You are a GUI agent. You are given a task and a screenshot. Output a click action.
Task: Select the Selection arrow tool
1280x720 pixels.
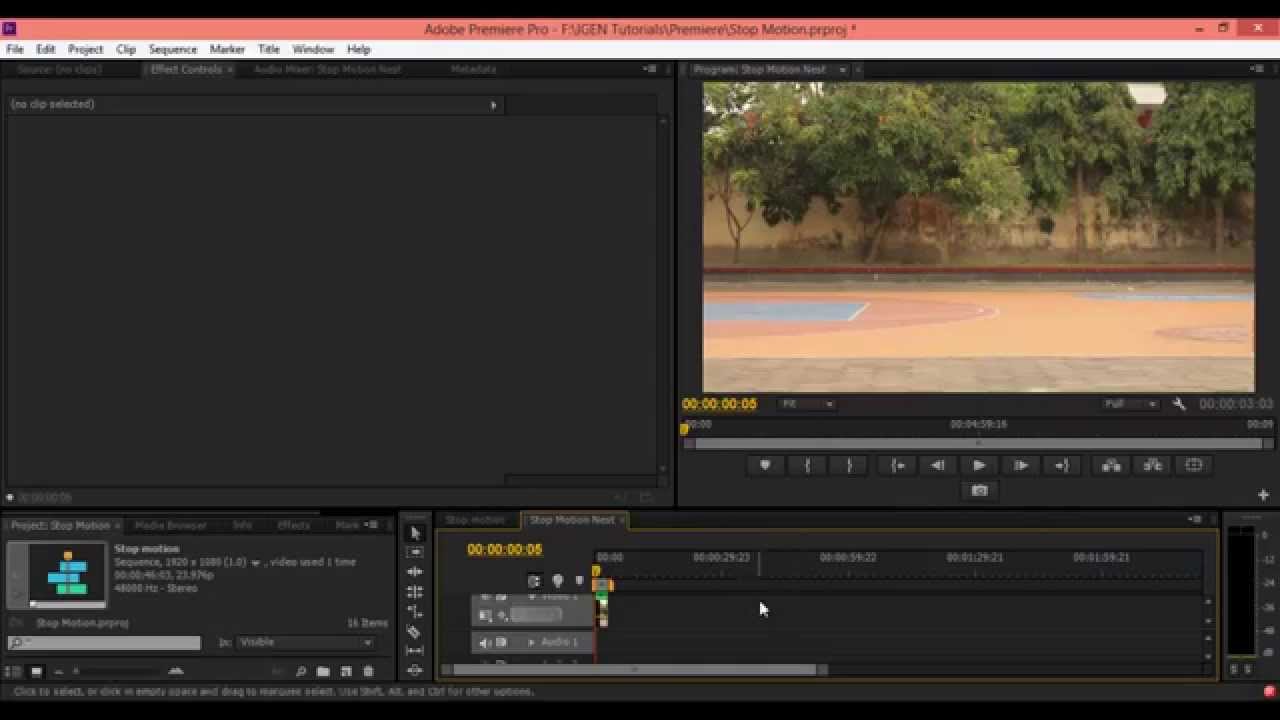pos(415,533)
